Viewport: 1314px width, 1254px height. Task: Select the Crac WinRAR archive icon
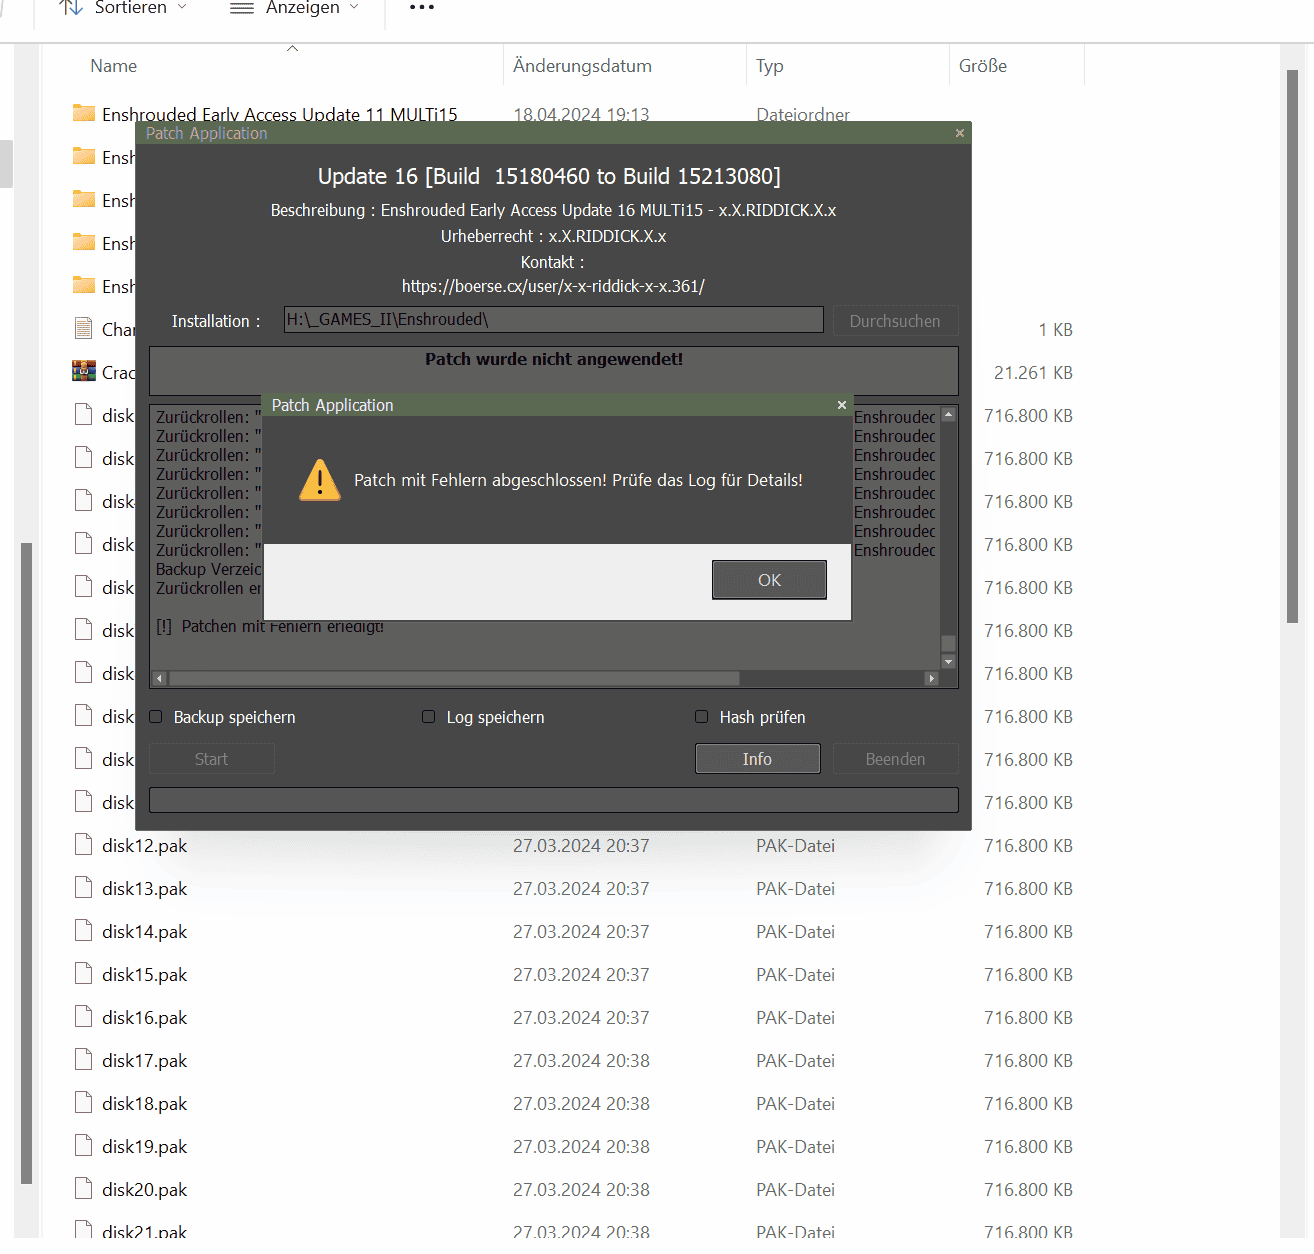84,372
